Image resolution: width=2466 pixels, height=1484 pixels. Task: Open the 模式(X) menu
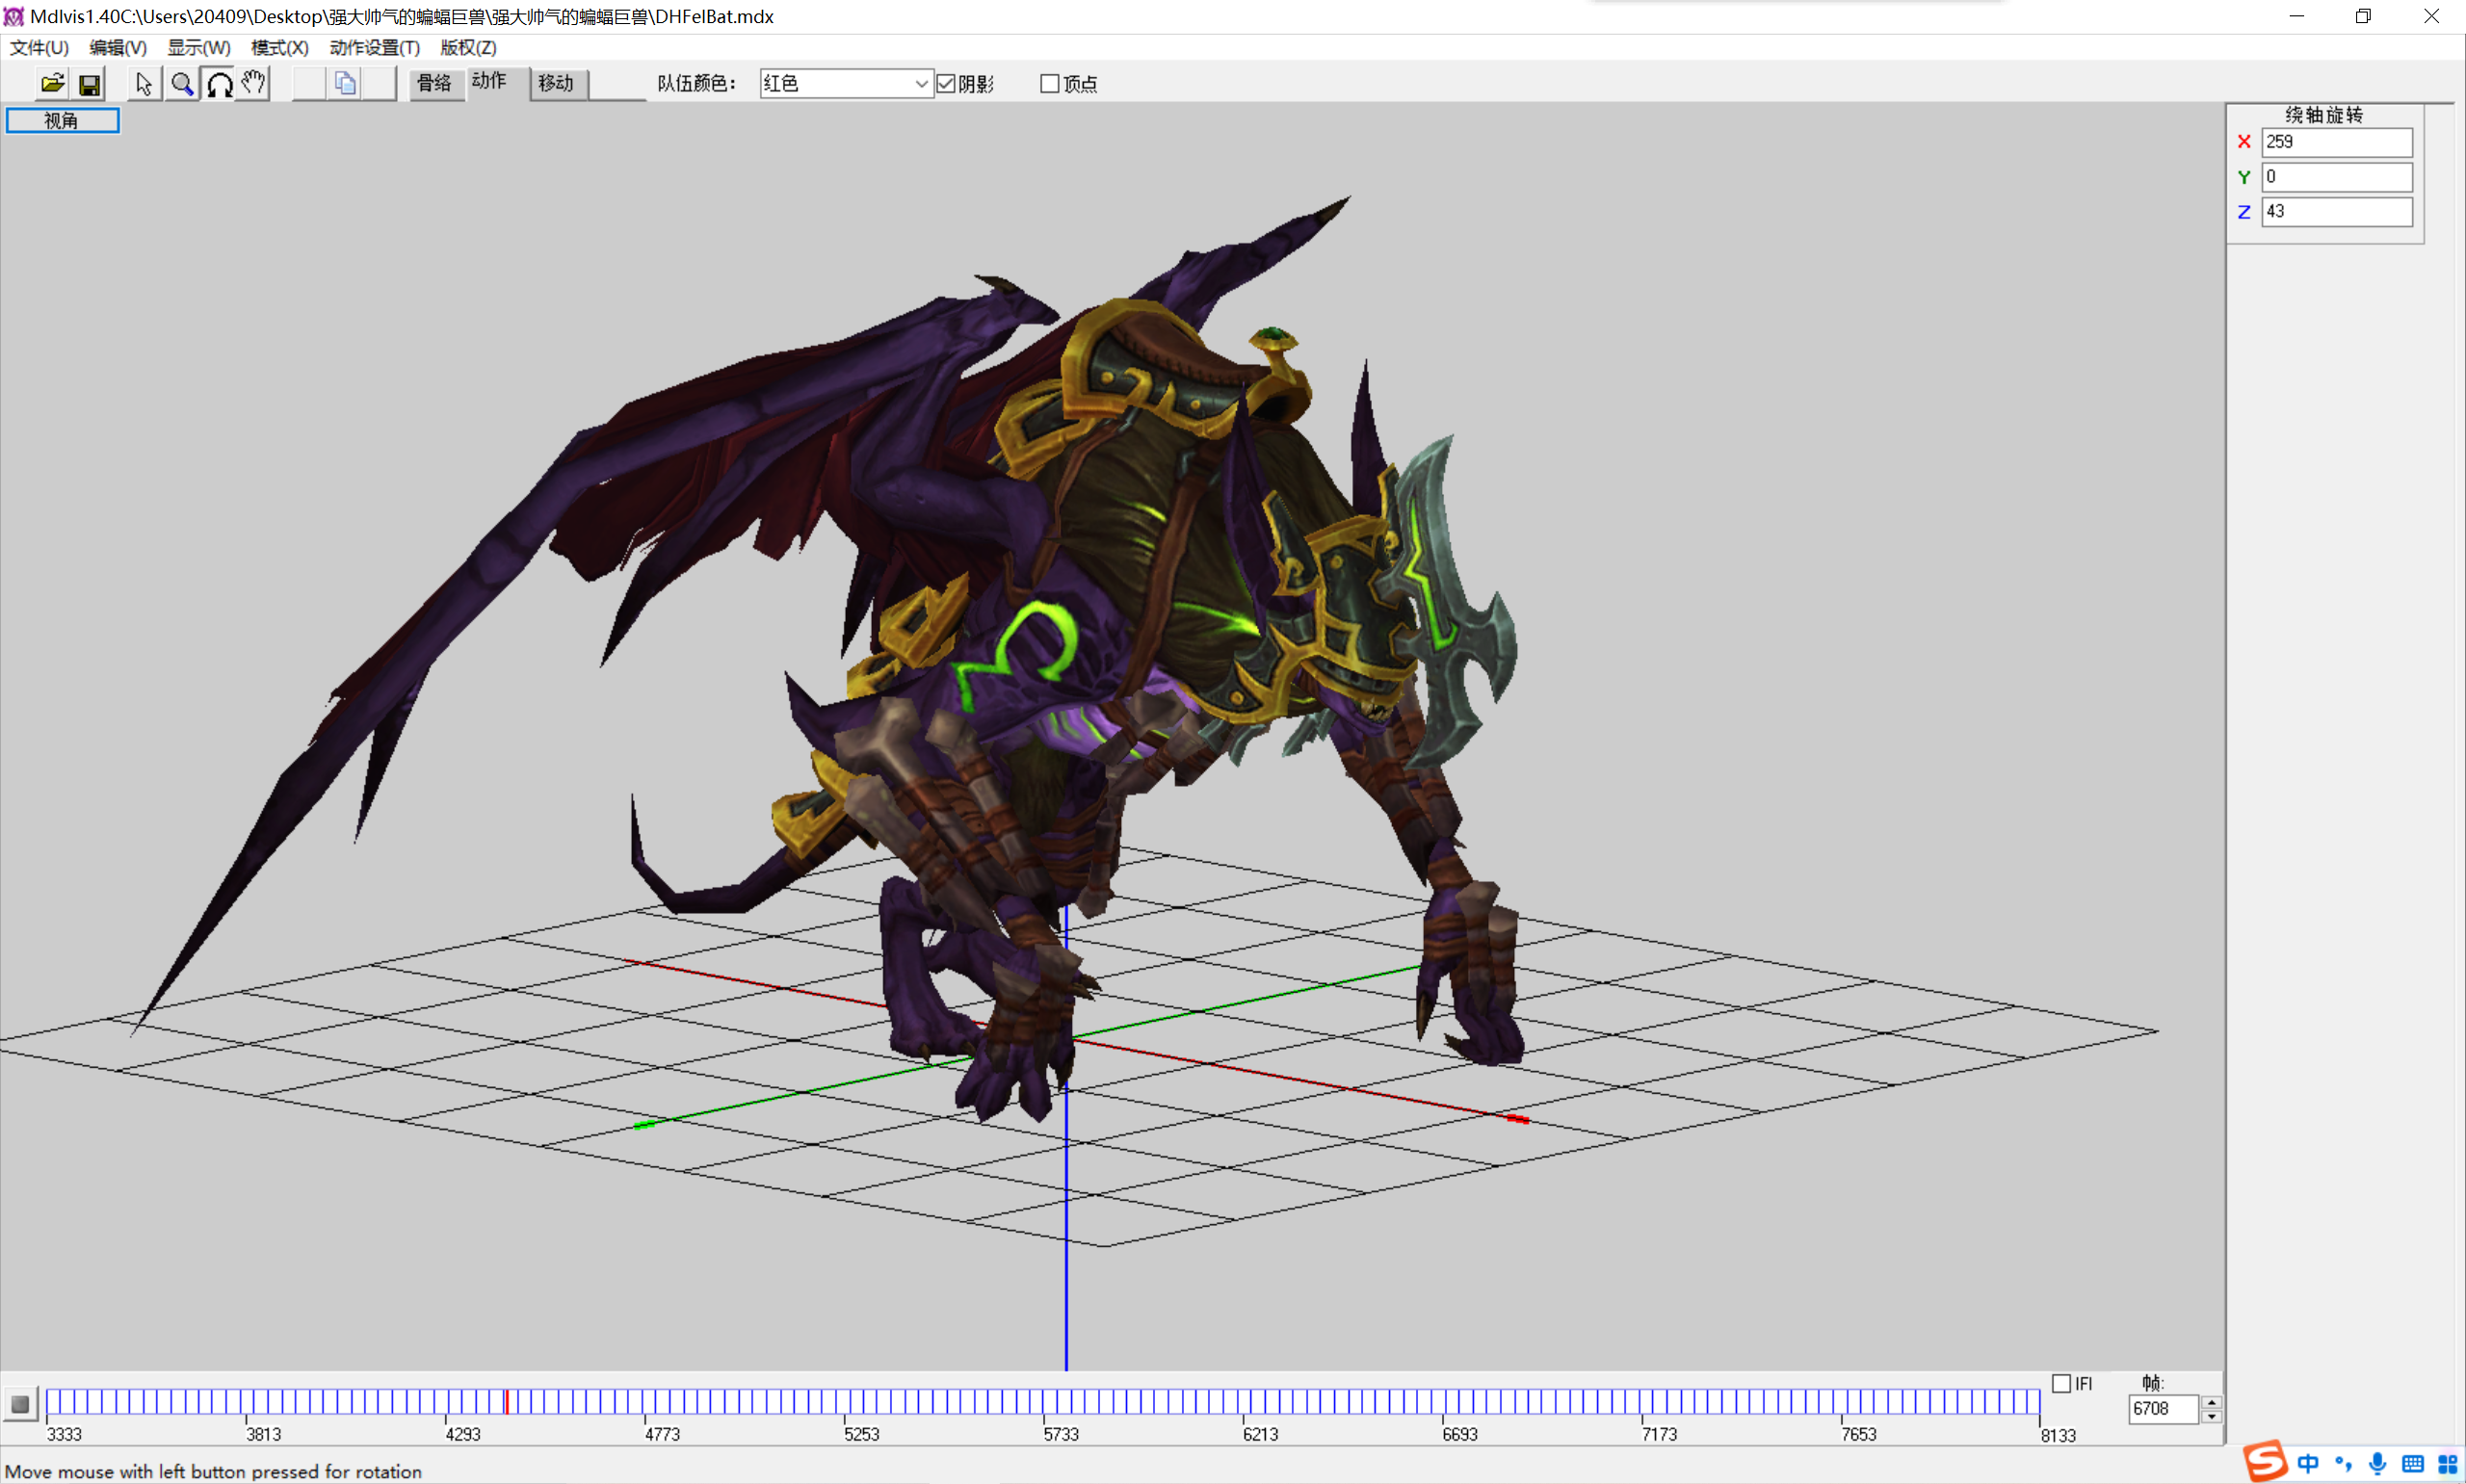point(279,48)
